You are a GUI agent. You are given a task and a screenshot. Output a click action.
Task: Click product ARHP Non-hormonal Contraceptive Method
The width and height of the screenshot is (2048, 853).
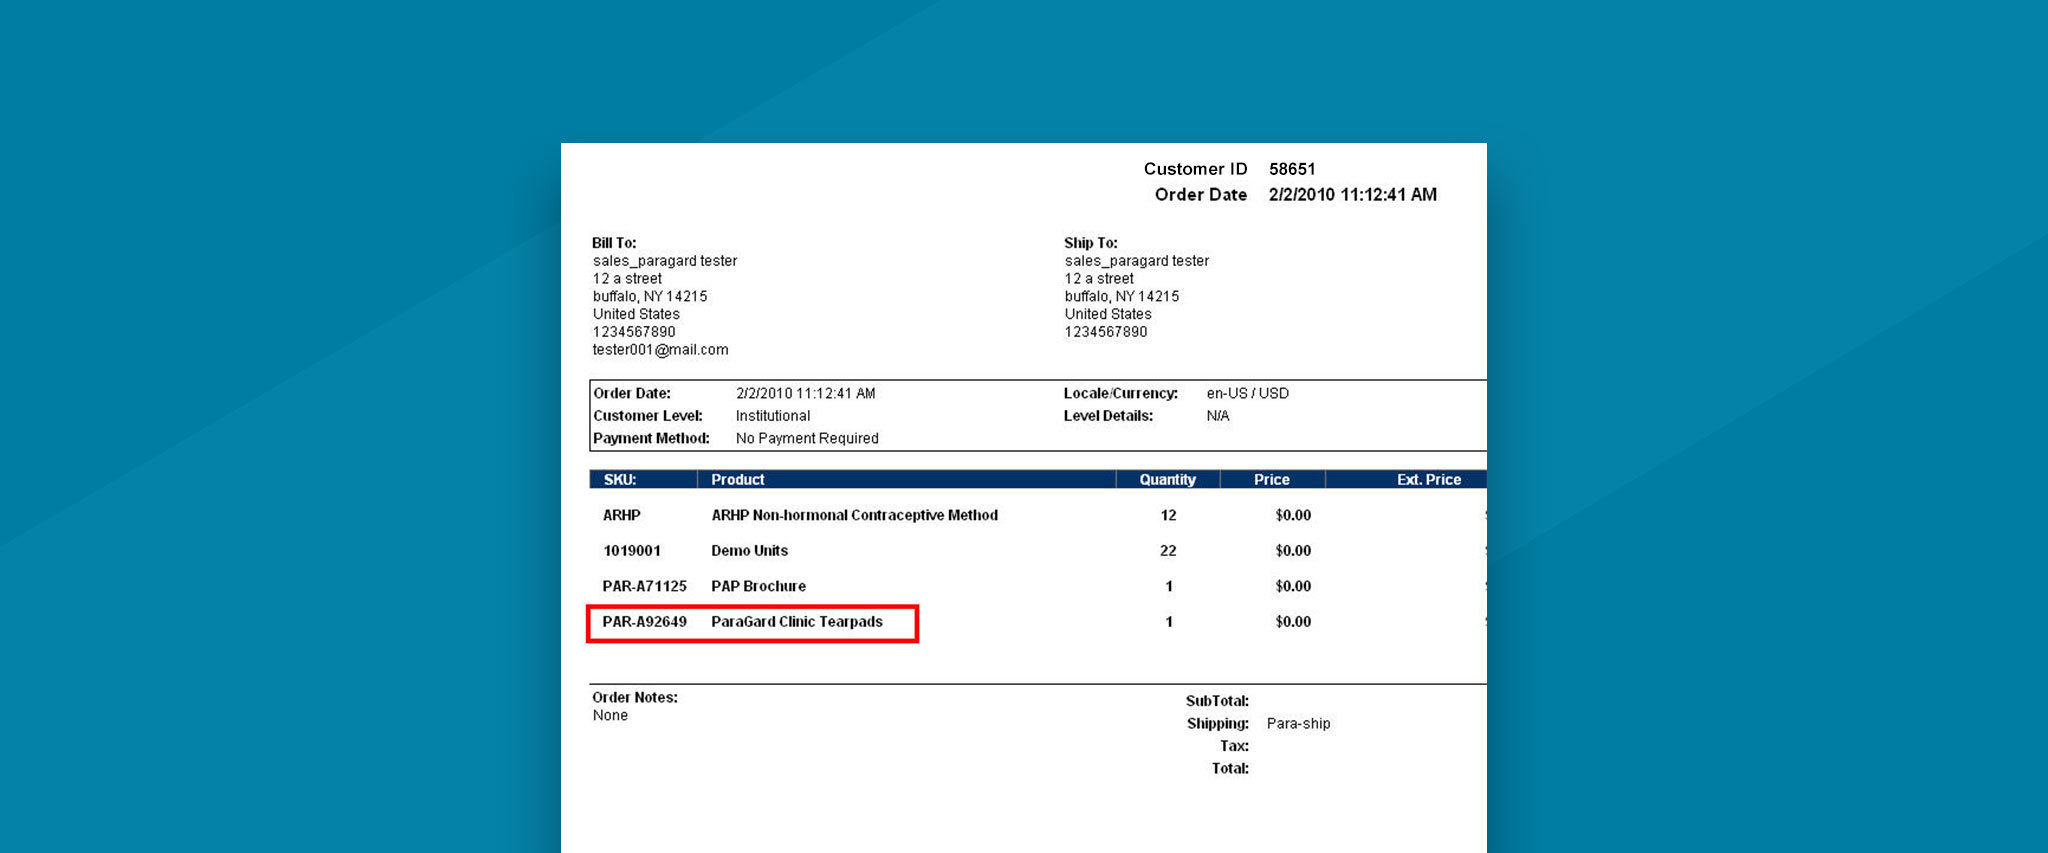click(855, 516)
